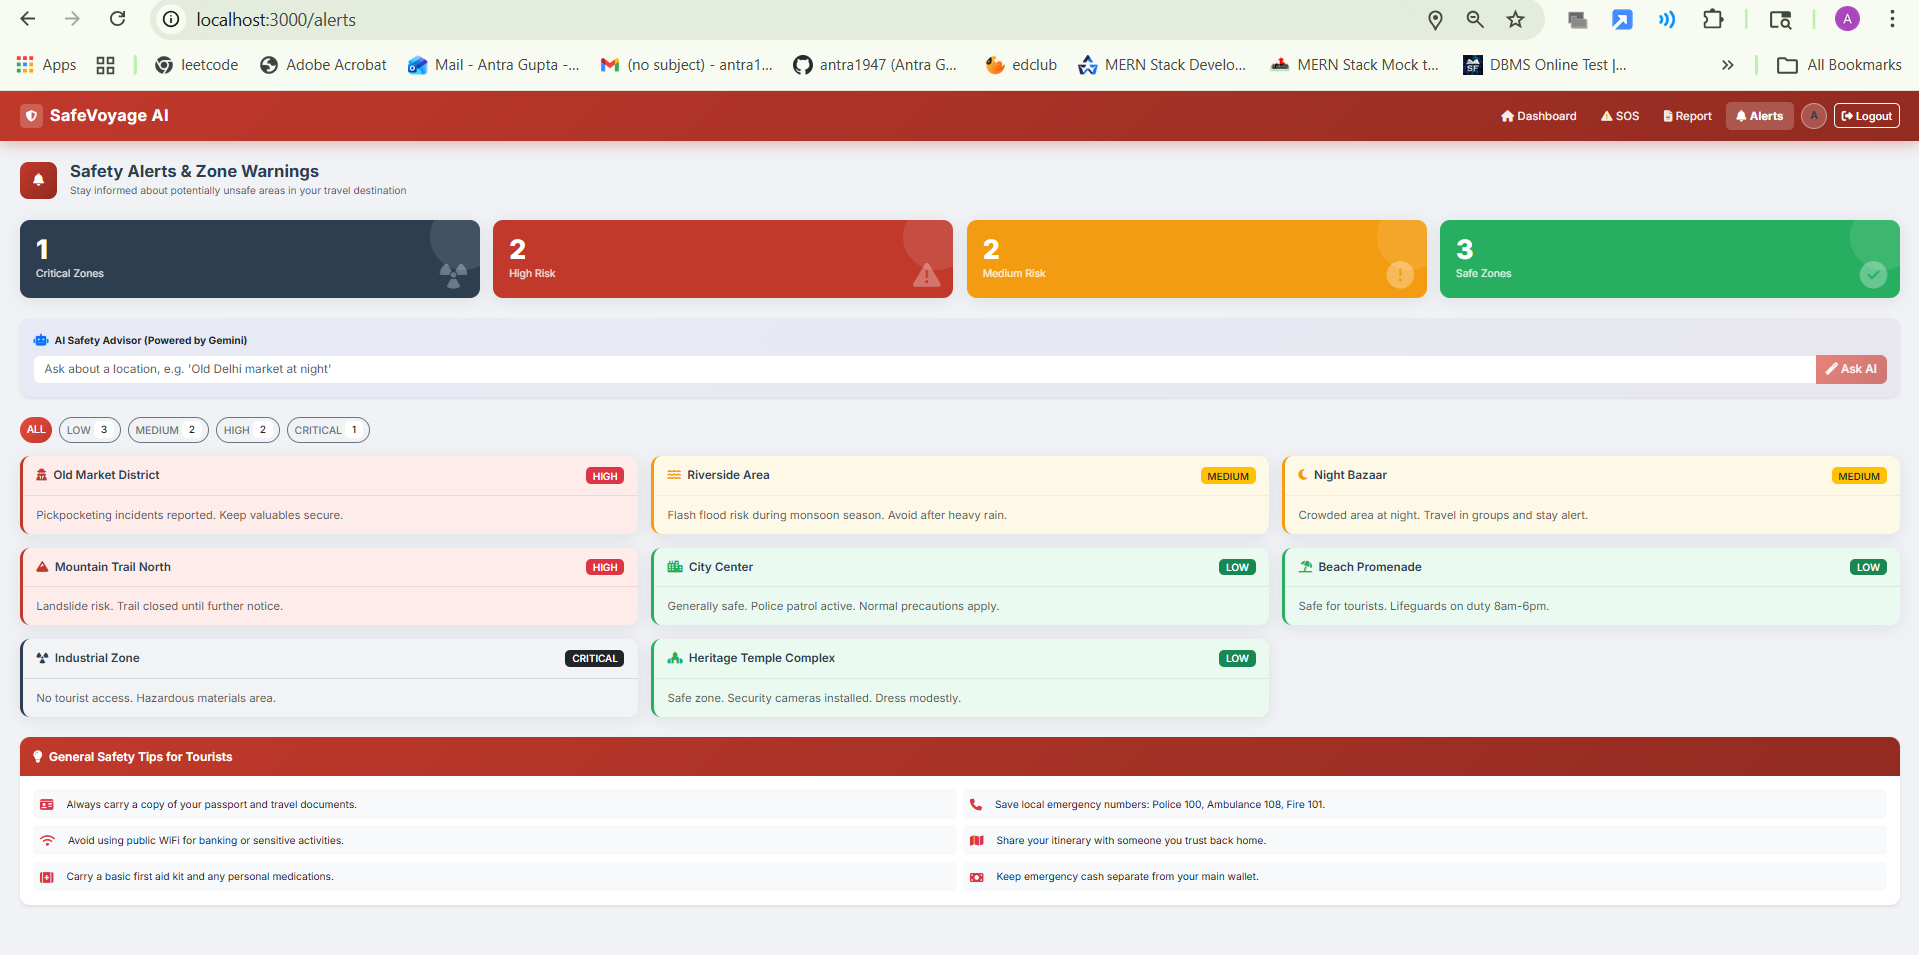
Task: Click the hazard icon beside Industrial Zone
Action: (x=42, y=658)
